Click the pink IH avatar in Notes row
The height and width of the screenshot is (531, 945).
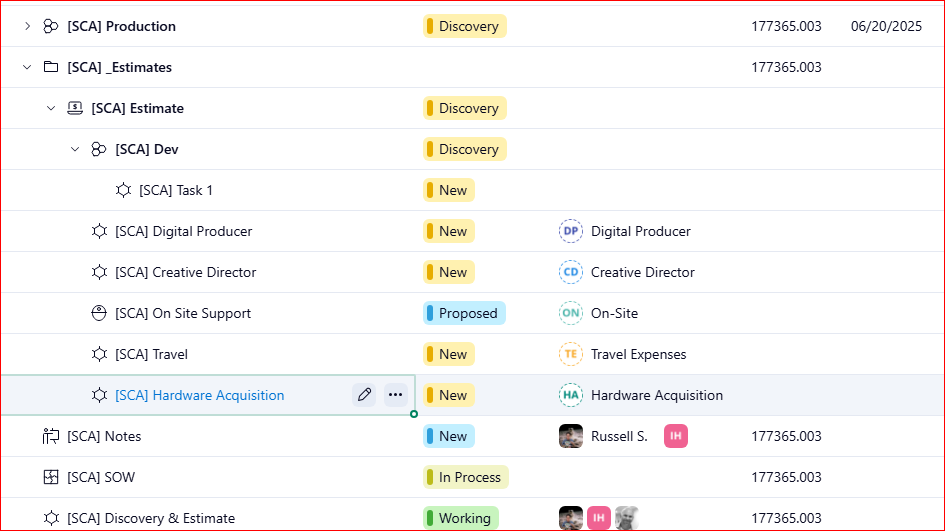point(676,436)
